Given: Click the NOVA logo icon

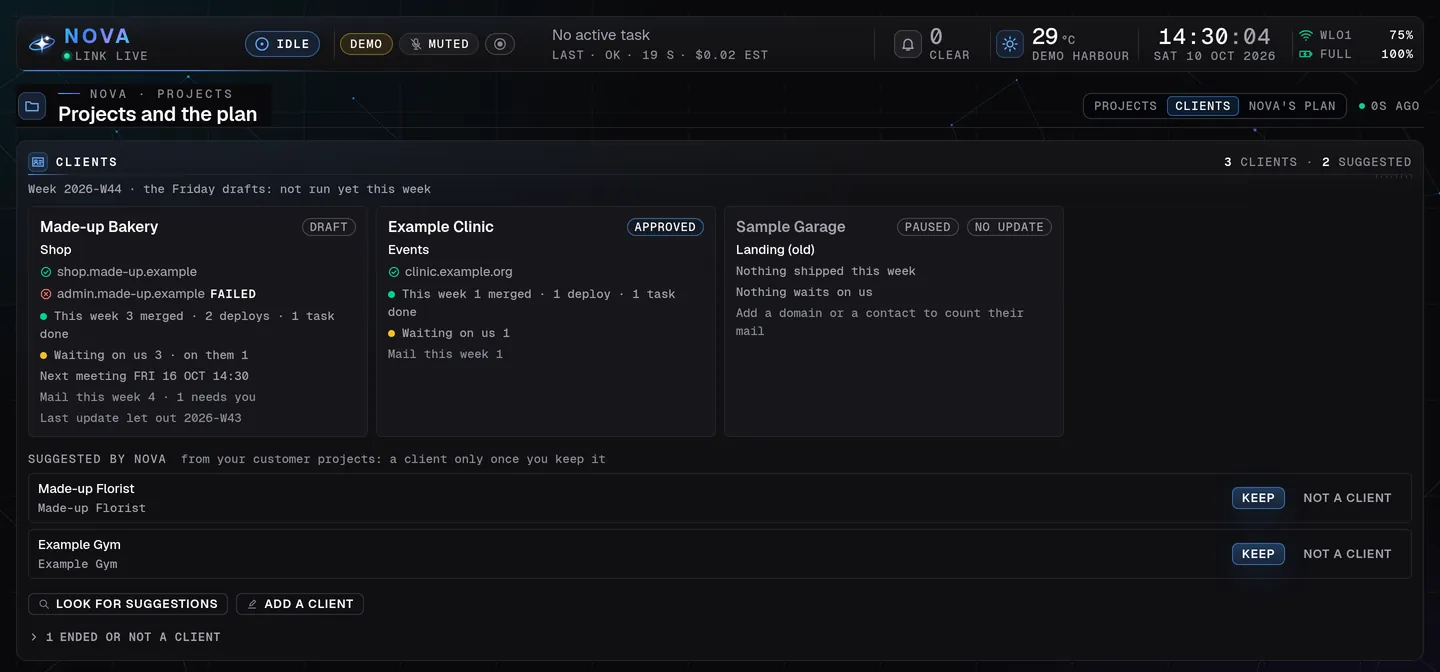Looking at the screenshot, I should 41,44.
